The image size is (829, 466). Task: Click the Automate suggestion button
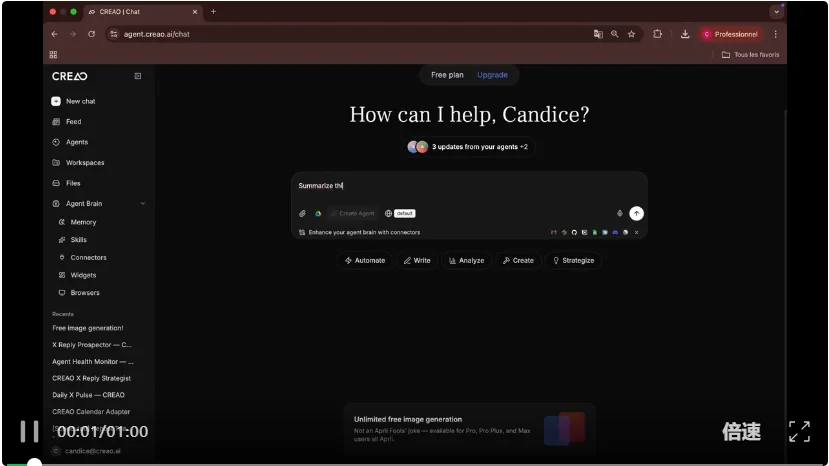coord(365,260)
